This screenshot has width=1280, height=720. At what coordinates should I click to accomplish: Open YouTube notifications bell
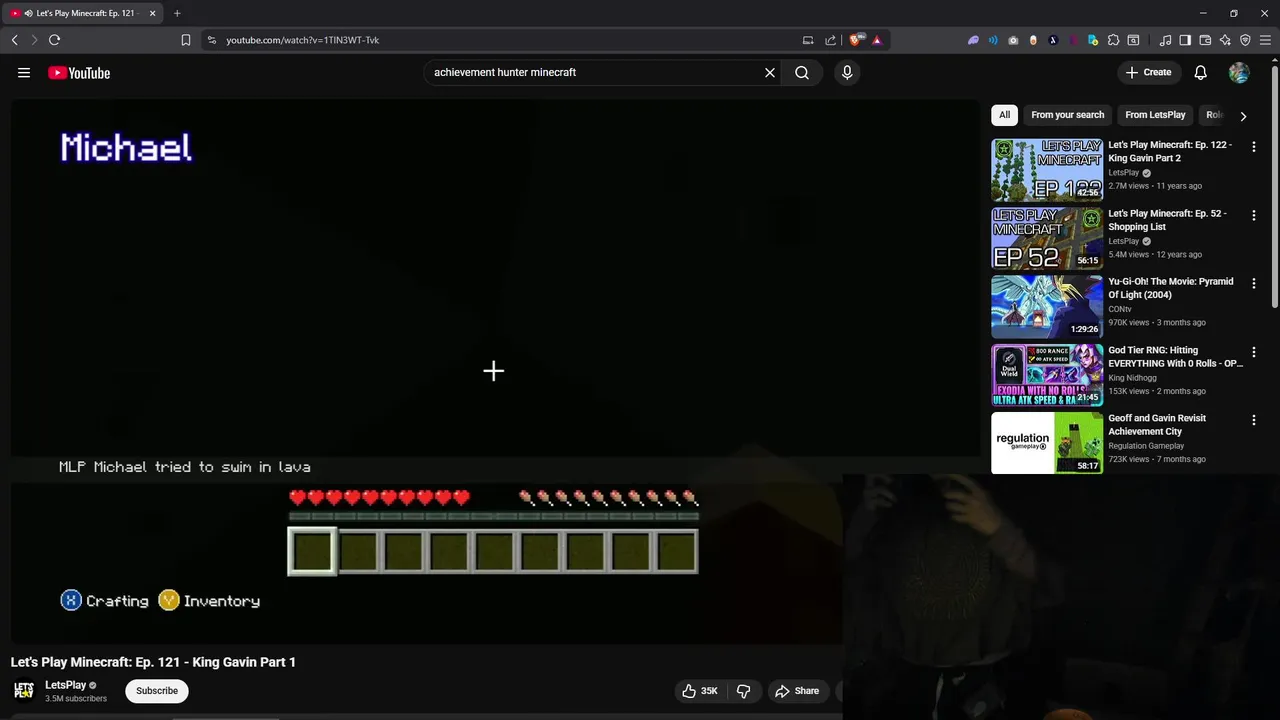[x=1201, y=72]
